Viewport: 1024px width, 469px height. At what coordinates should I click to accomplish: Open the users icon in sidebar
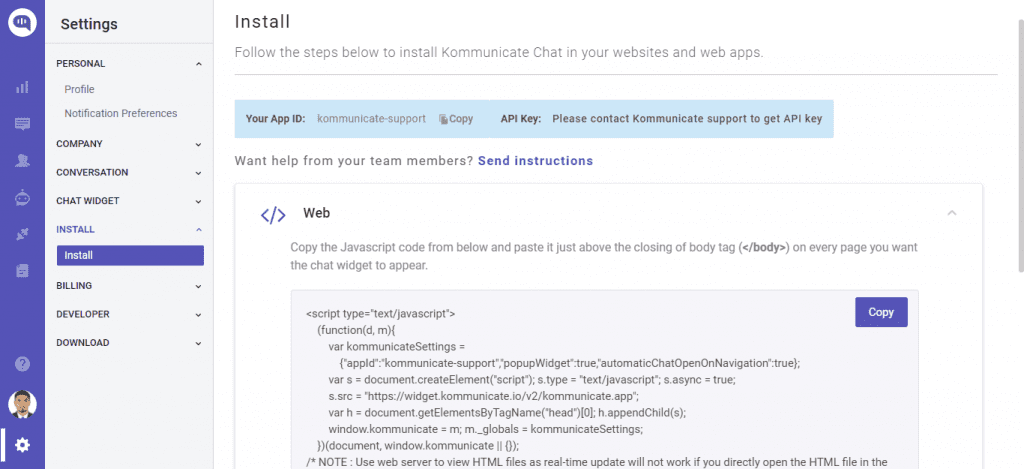pyautogui.click(x=22, y=160)
